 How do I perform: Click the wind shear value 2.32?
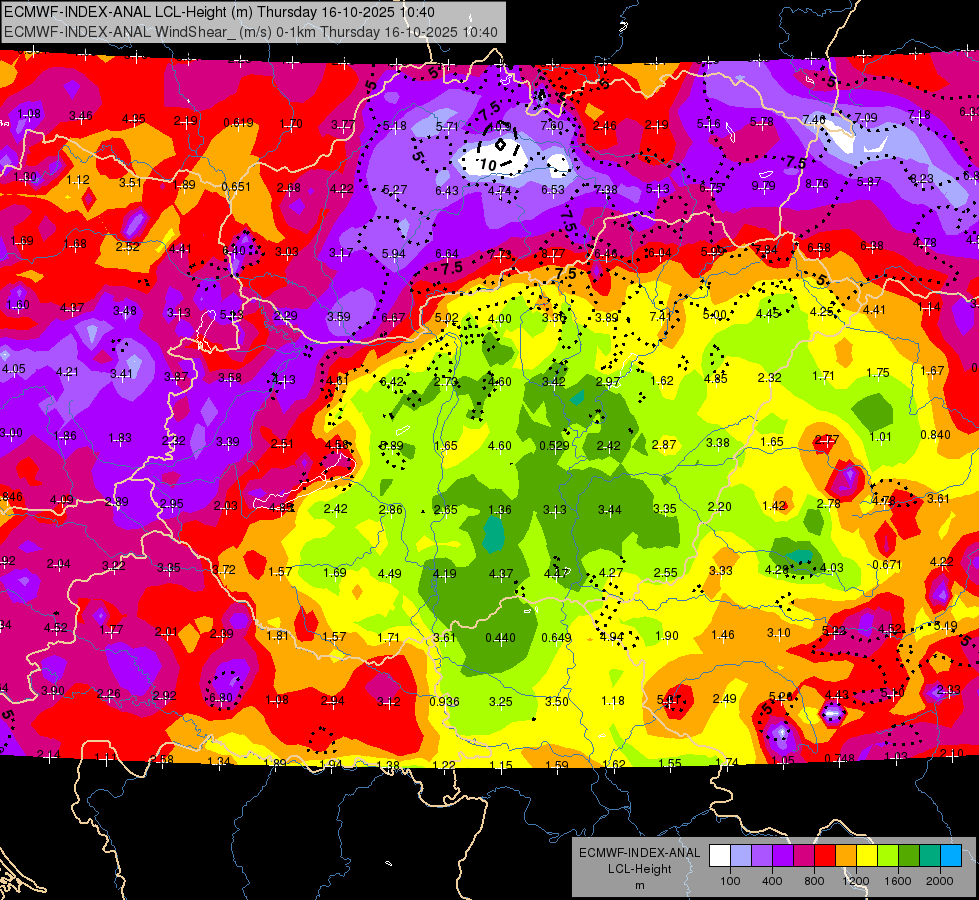(x=770, y=377)
